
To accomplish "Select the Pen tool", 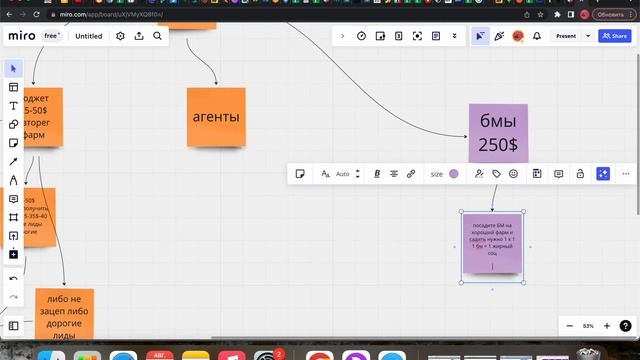I will click(x=13, y=180).
